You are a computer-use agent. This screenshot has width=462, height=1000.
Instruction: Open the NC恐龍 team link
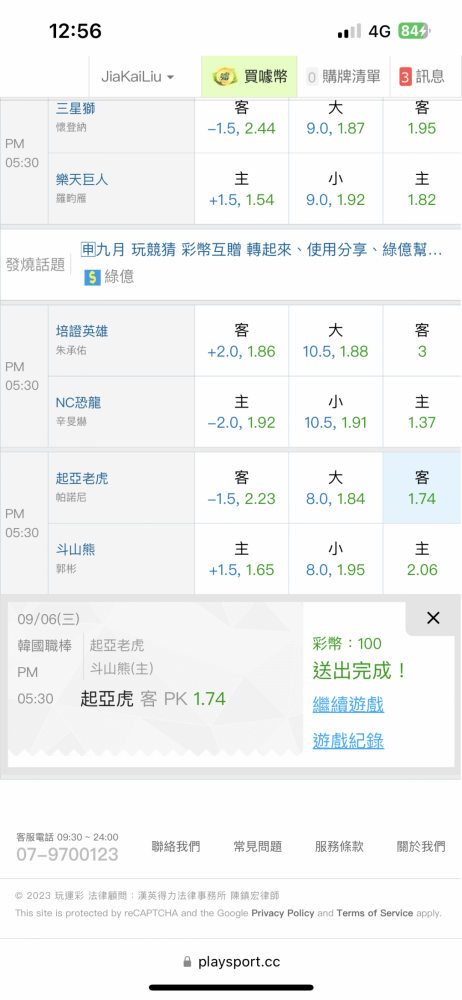[x=78, y=403]
